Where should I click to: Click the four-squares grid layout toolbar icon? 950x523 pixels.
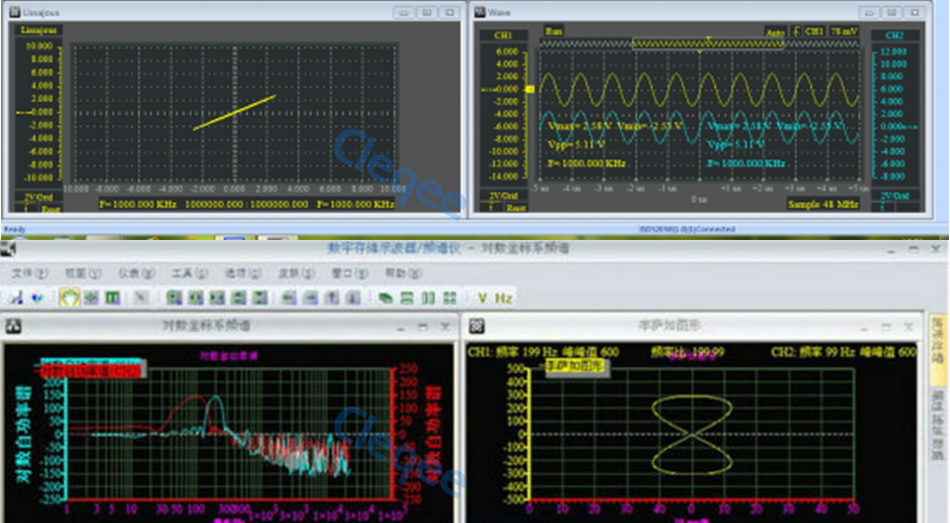point(449,297)
